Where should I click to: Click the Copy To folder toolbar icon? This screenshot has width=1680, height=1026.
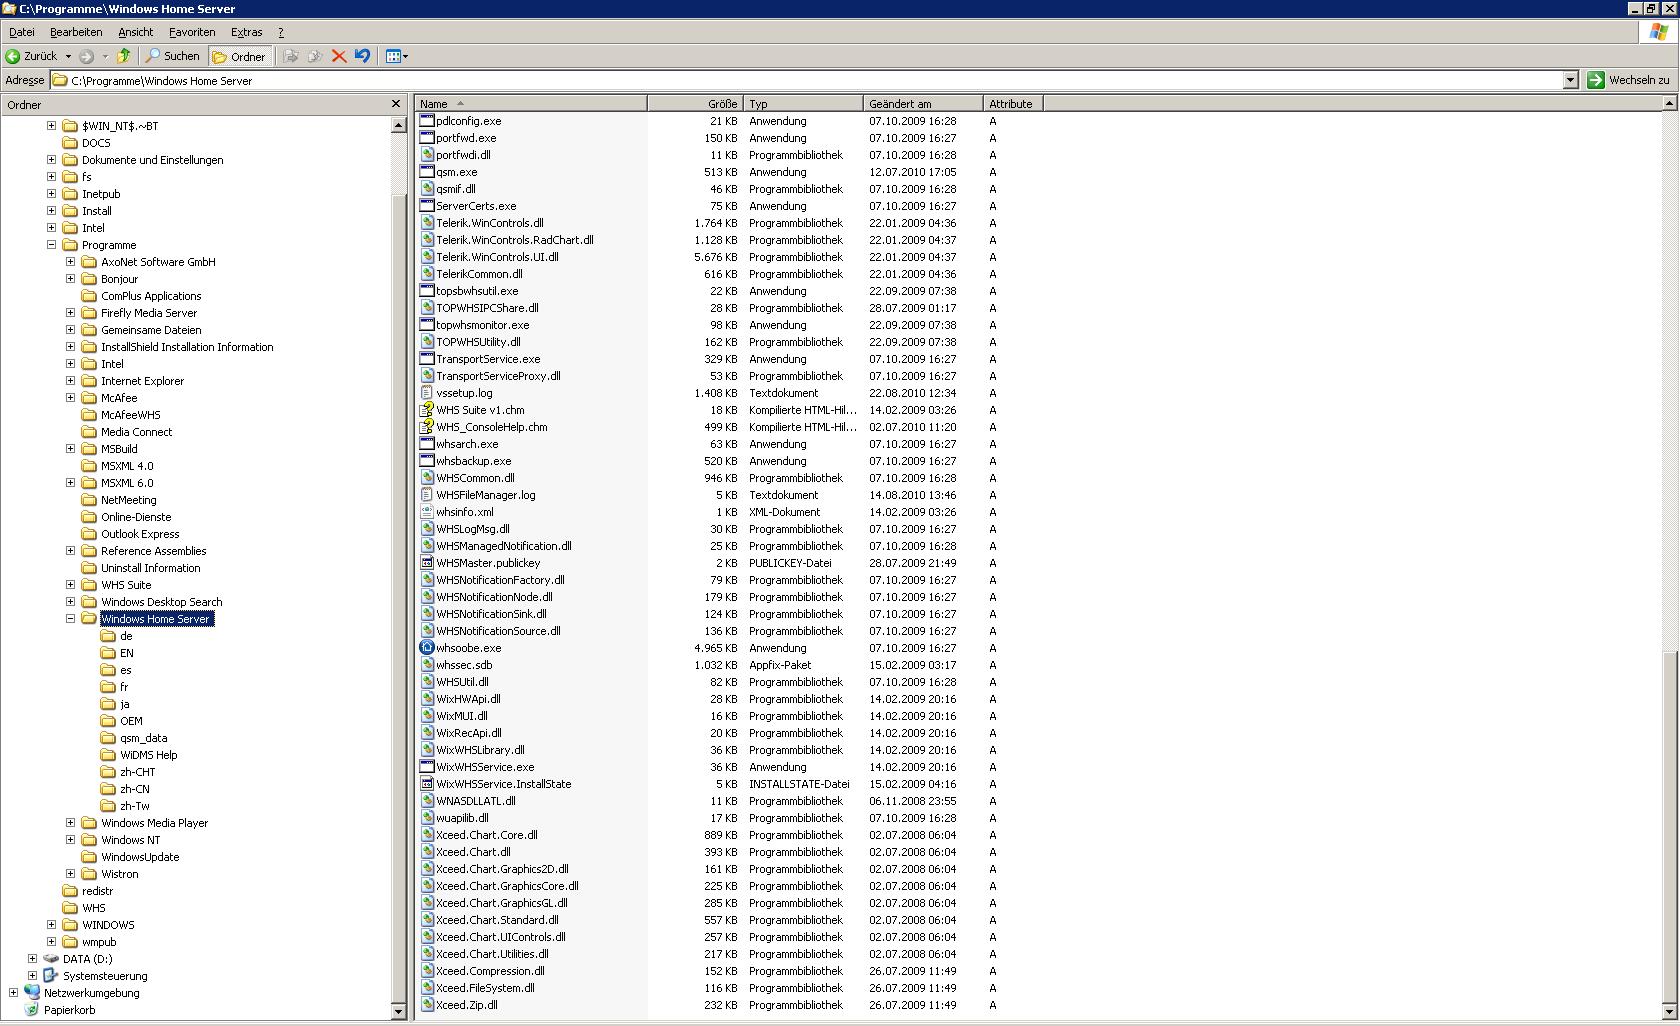click(x=315, y=56)
